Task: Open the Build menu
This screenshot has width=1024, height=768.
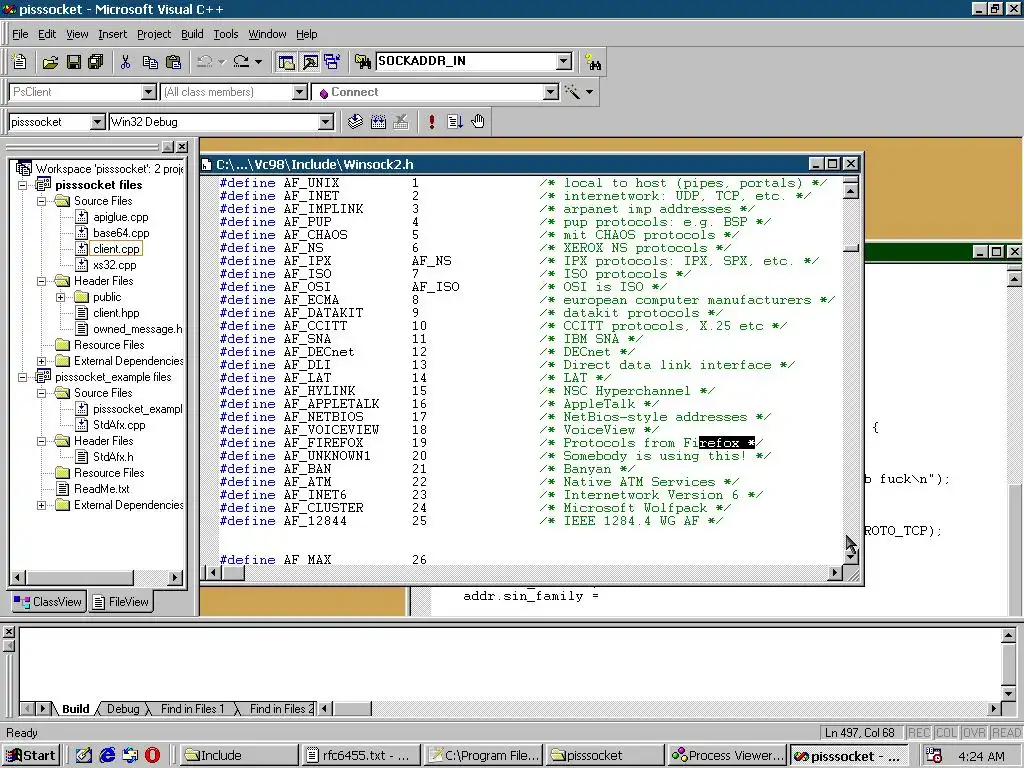Action: [x=192, y=34]
